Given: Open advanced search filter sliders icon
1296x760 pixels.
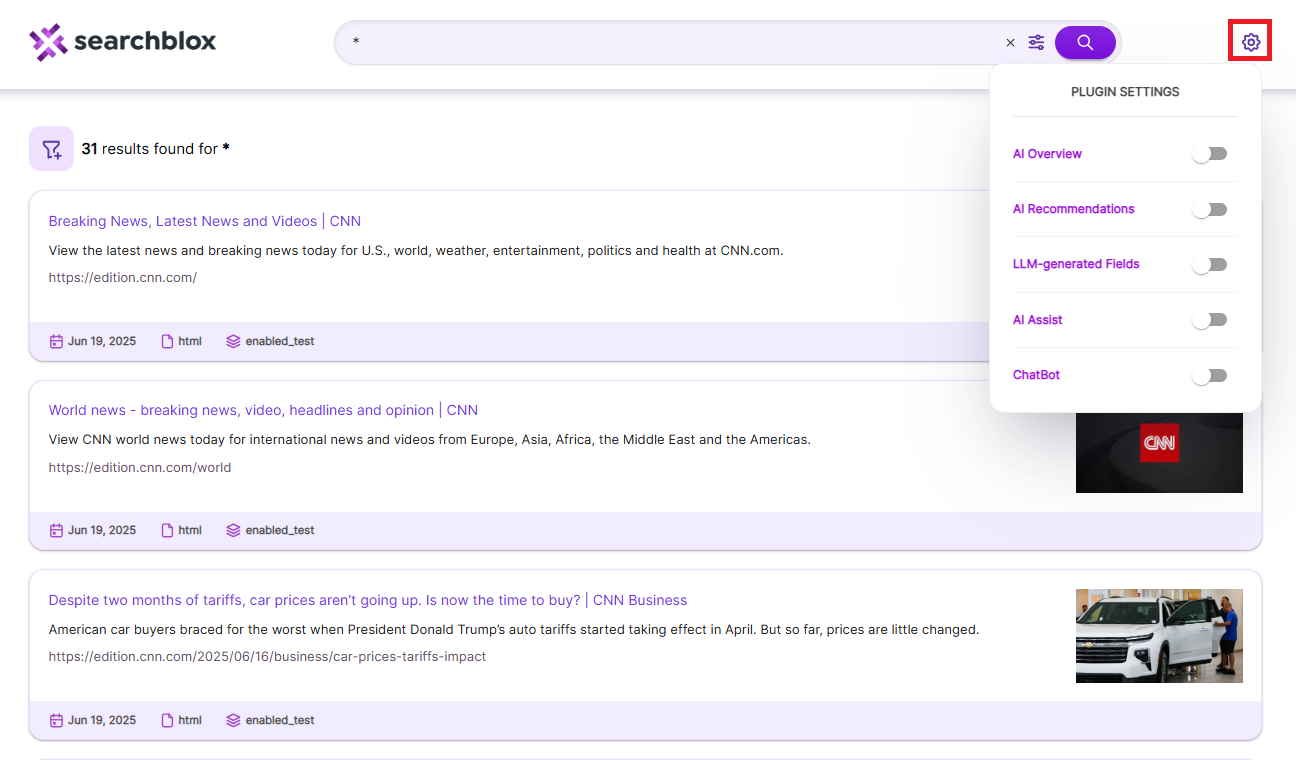Looking at the screenshot, I should tap(1036, 42).
